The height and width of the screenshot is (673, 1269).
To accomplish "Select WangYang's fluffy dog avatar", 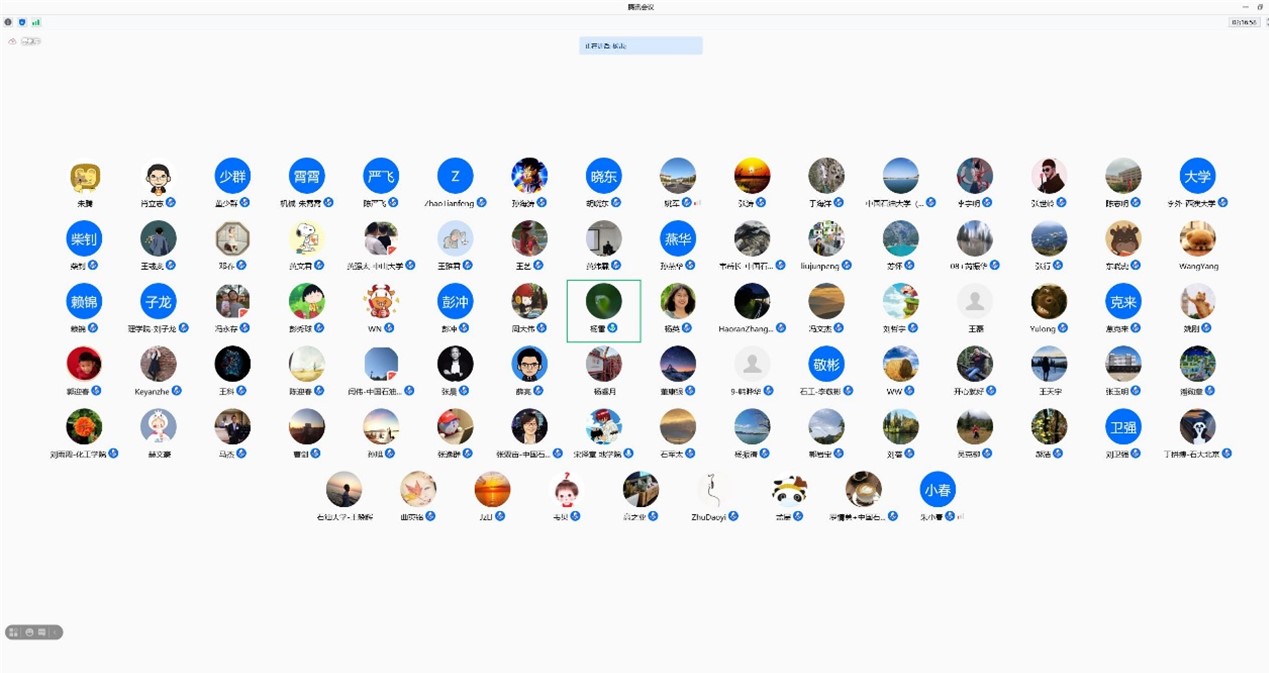I will click(1197, 239).
